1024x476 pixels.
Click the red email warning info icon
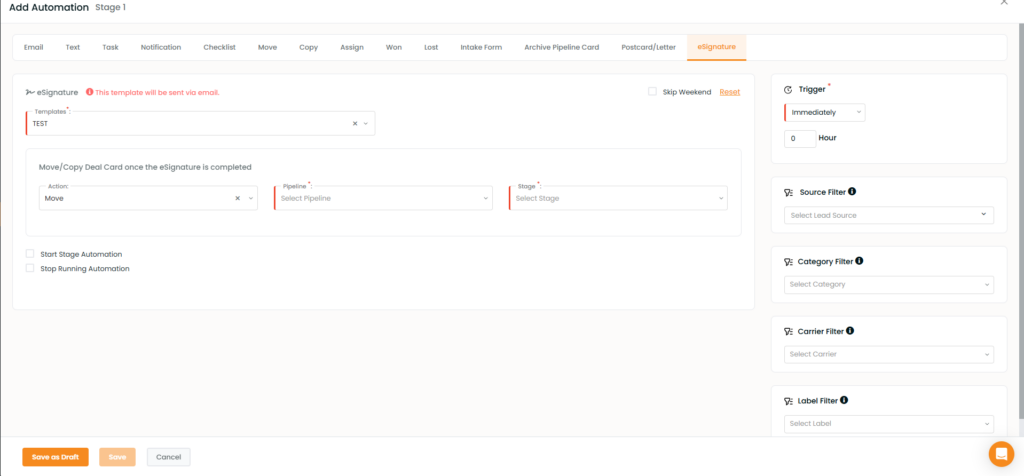(90, 92)
